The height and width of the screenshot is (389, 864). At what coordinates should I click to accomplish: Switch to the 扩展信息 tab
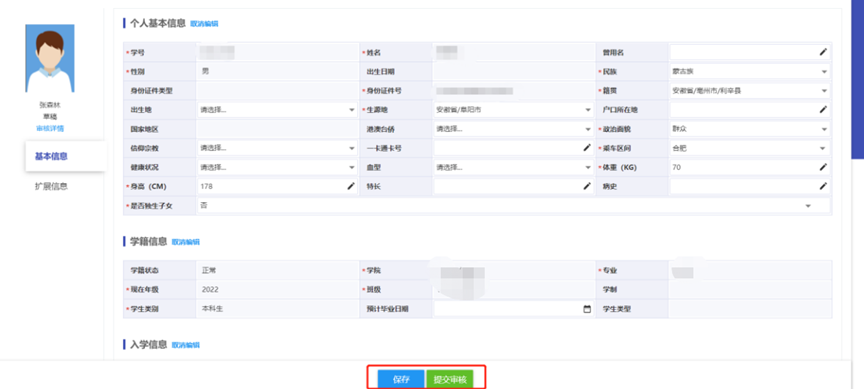click(51, 186)
